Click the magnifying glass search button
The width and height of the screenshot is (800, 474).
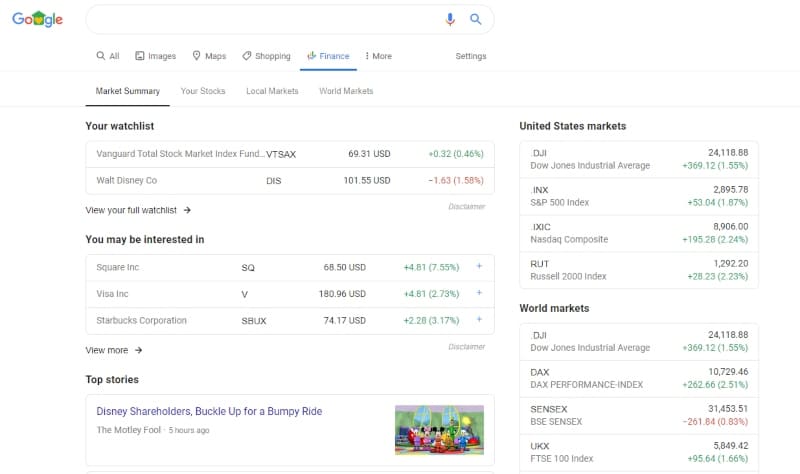[x=476, y=19]
